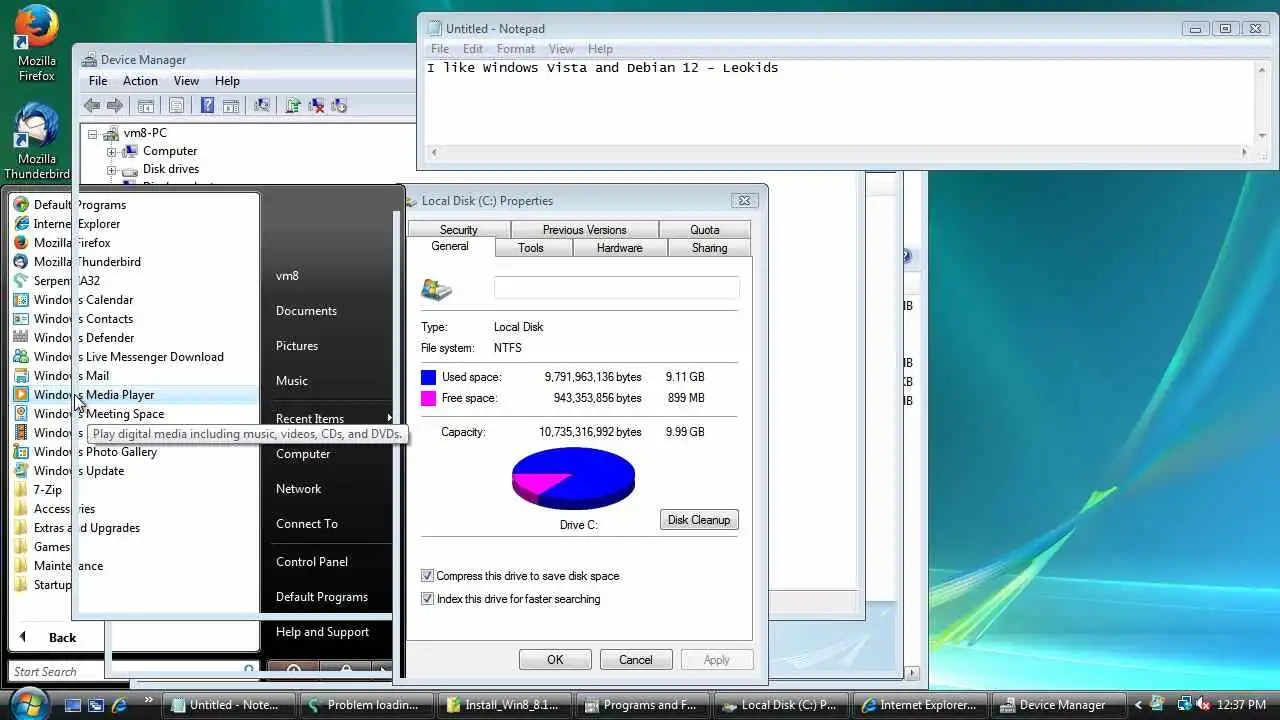Switch to Hardware tab in Disk Properties
This screenshot has height=720, width=1280.
pos(619,248)
